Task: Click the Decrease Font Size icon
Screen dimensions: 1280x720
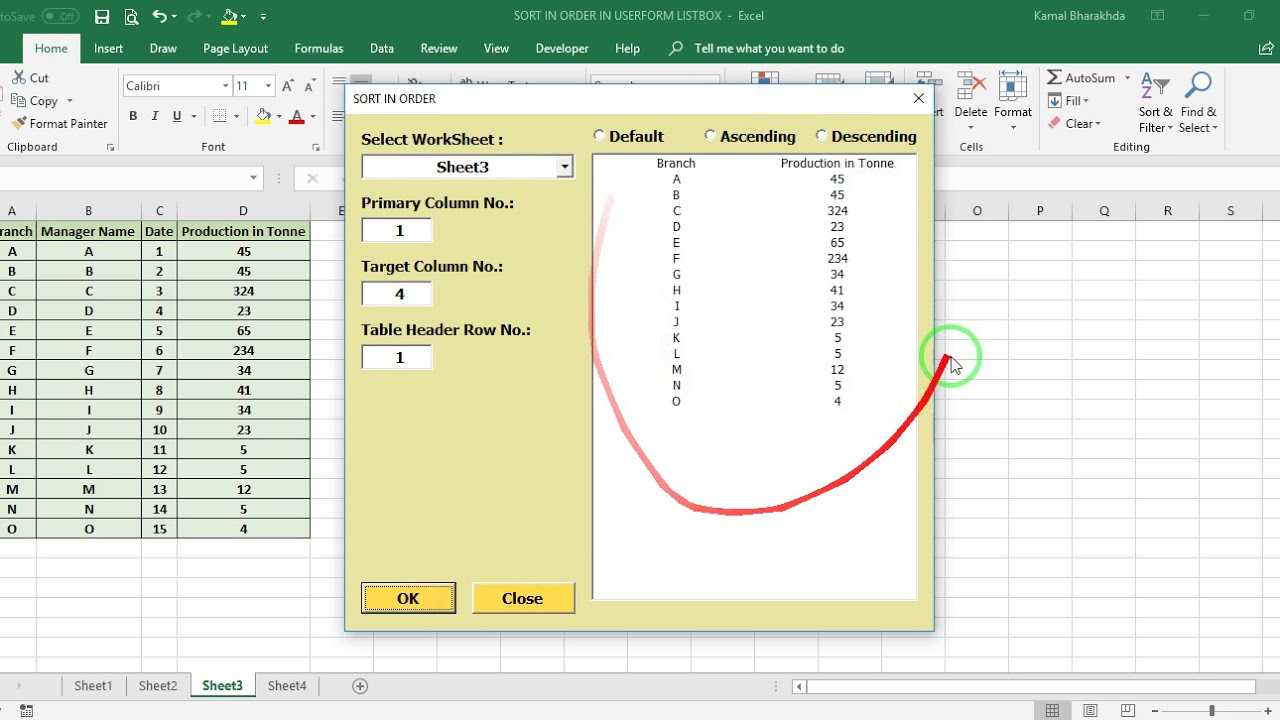Action: click(x=311, y=86)
